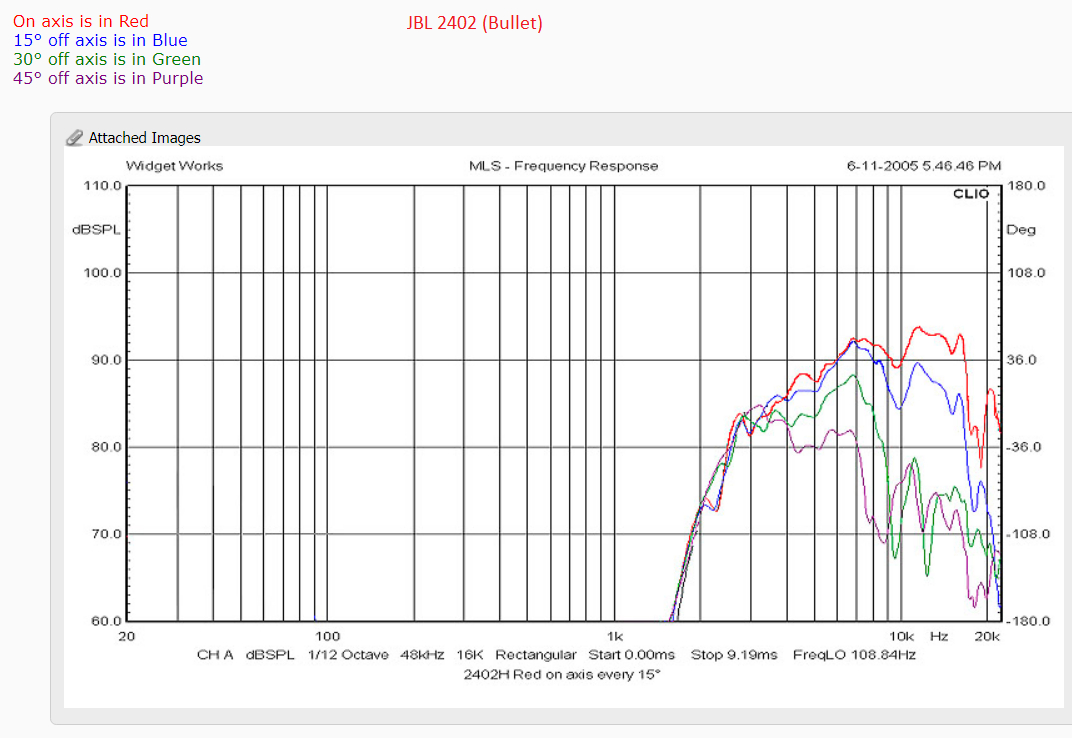Click the 90.0 dB axis value
The width and height of the screenshot is (1072, 738).
pyautogui.click(x=106, y=360)
